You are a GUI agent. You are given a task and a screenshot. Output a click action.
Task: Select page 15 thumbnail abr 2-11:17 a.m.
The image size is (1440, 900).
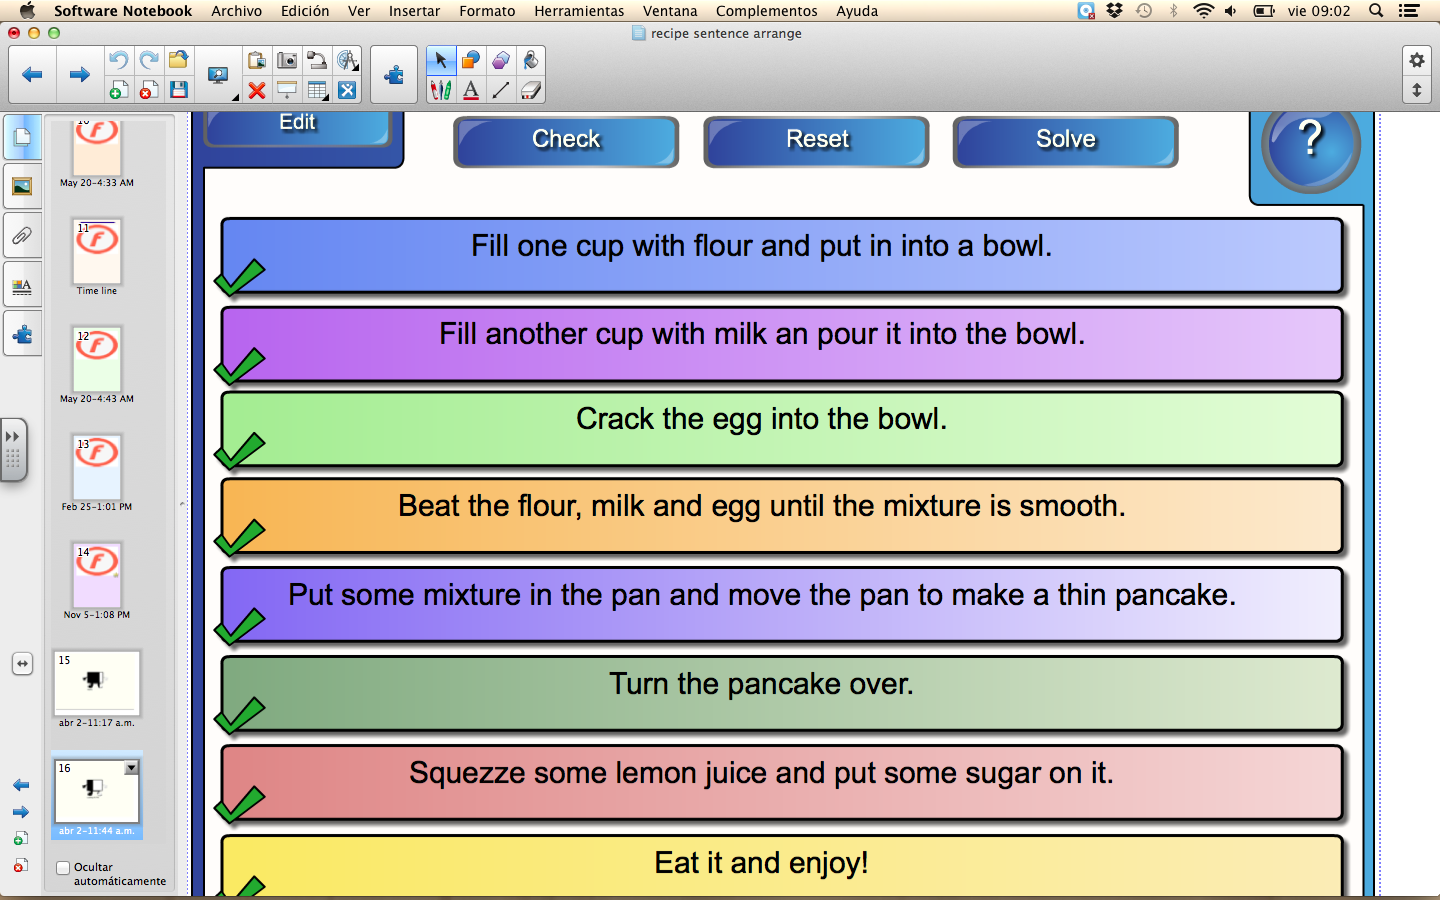97,683
